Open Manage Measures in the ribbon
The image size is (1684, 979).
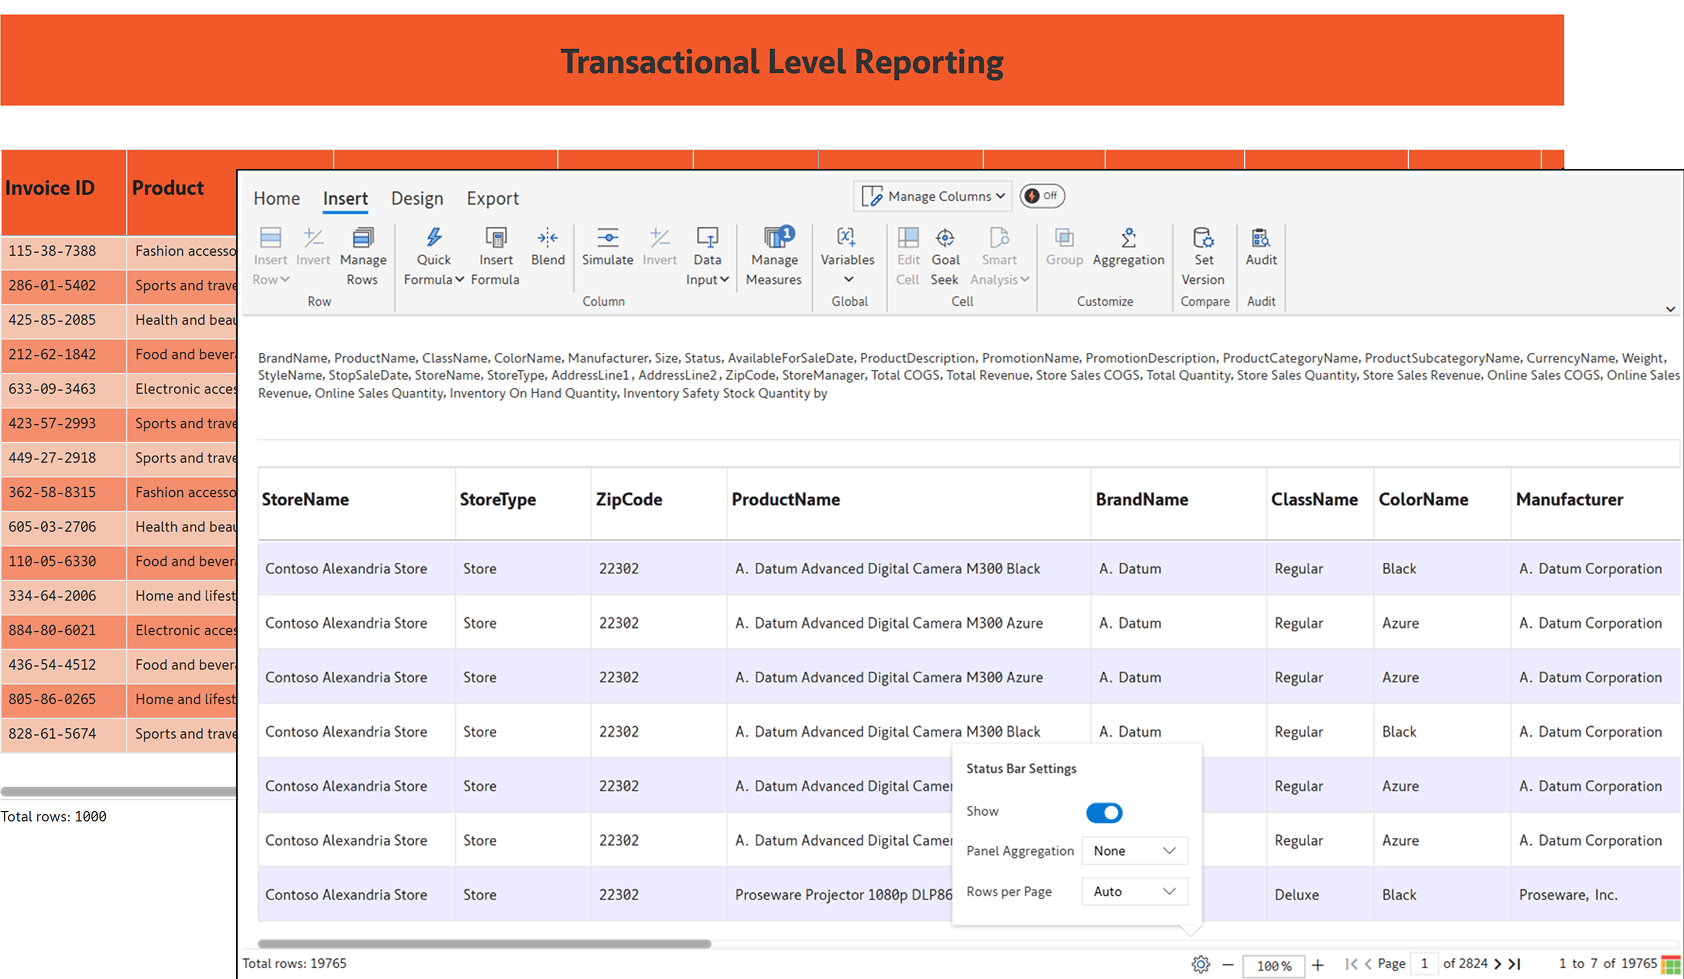click(774, 238)
